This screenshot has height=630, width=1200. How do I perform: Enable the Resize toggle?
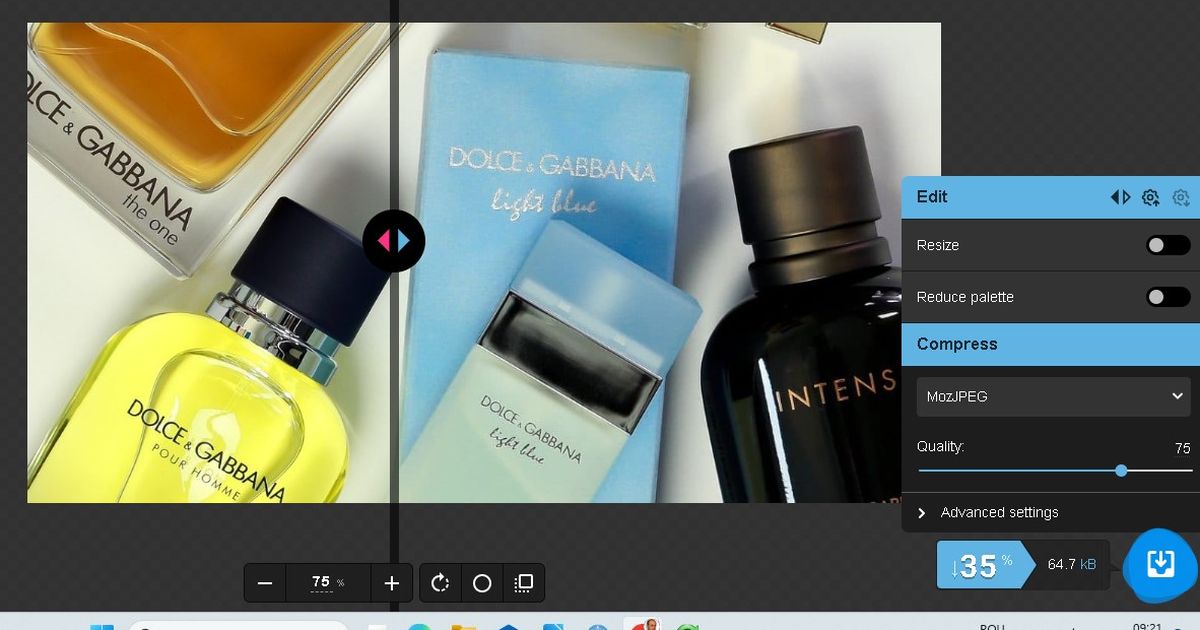(x=1167, y=245)
